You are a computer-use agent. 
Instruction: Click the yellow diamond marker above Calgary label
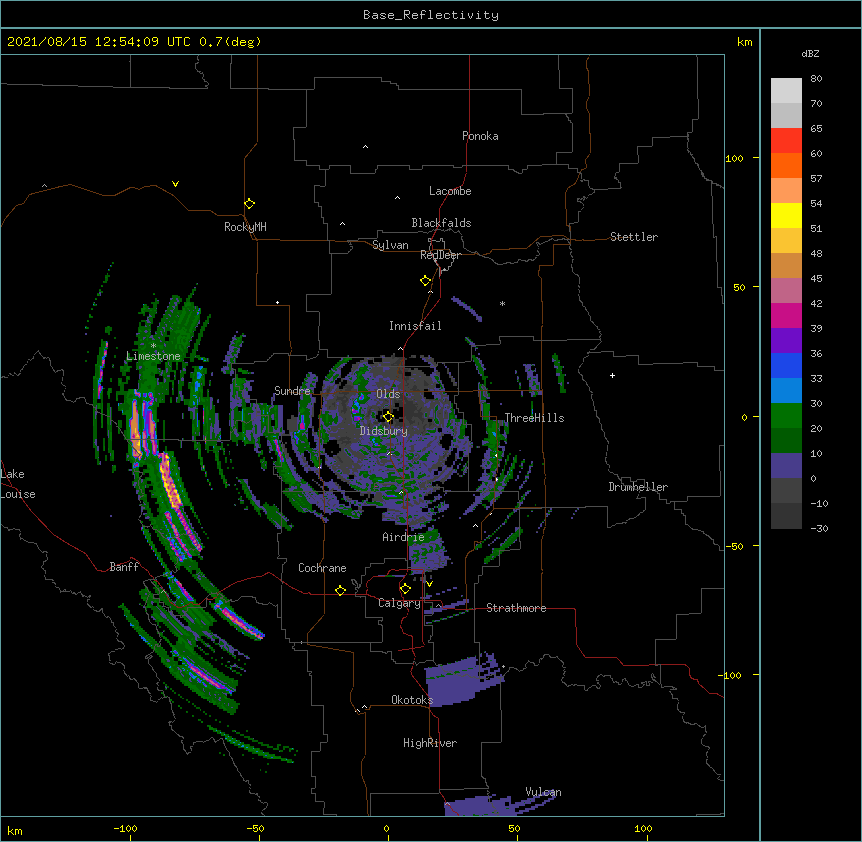405,589
